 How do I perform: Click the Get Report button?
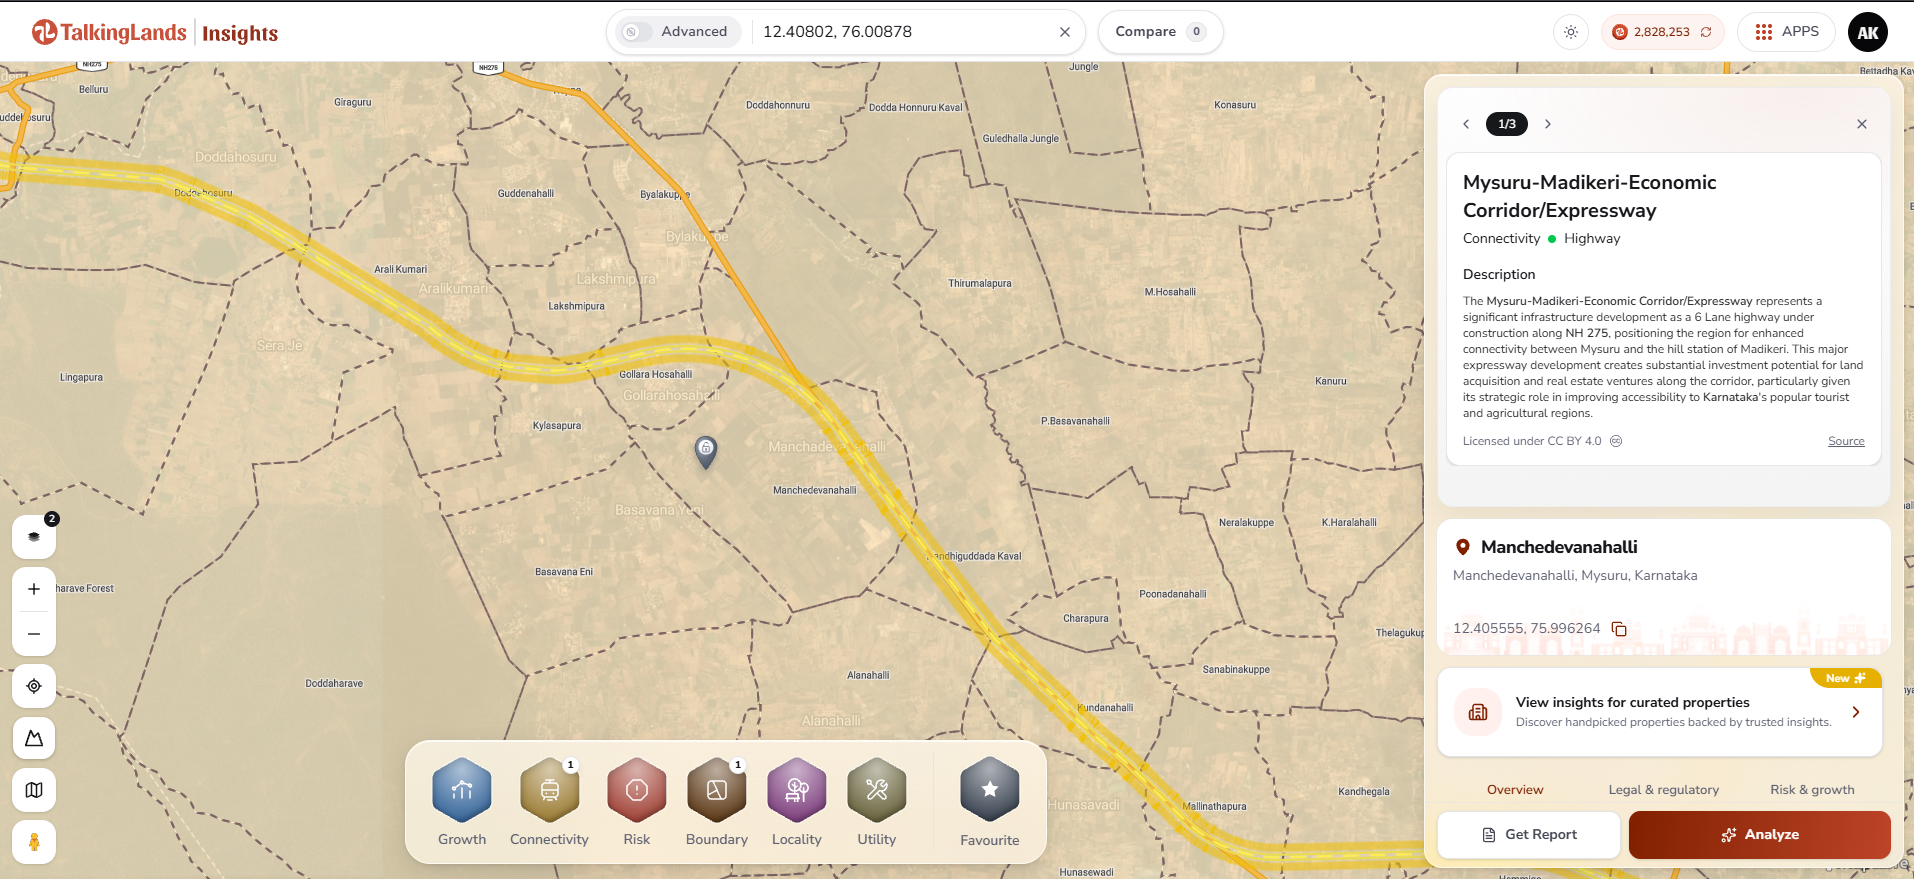click(1529, 835)
